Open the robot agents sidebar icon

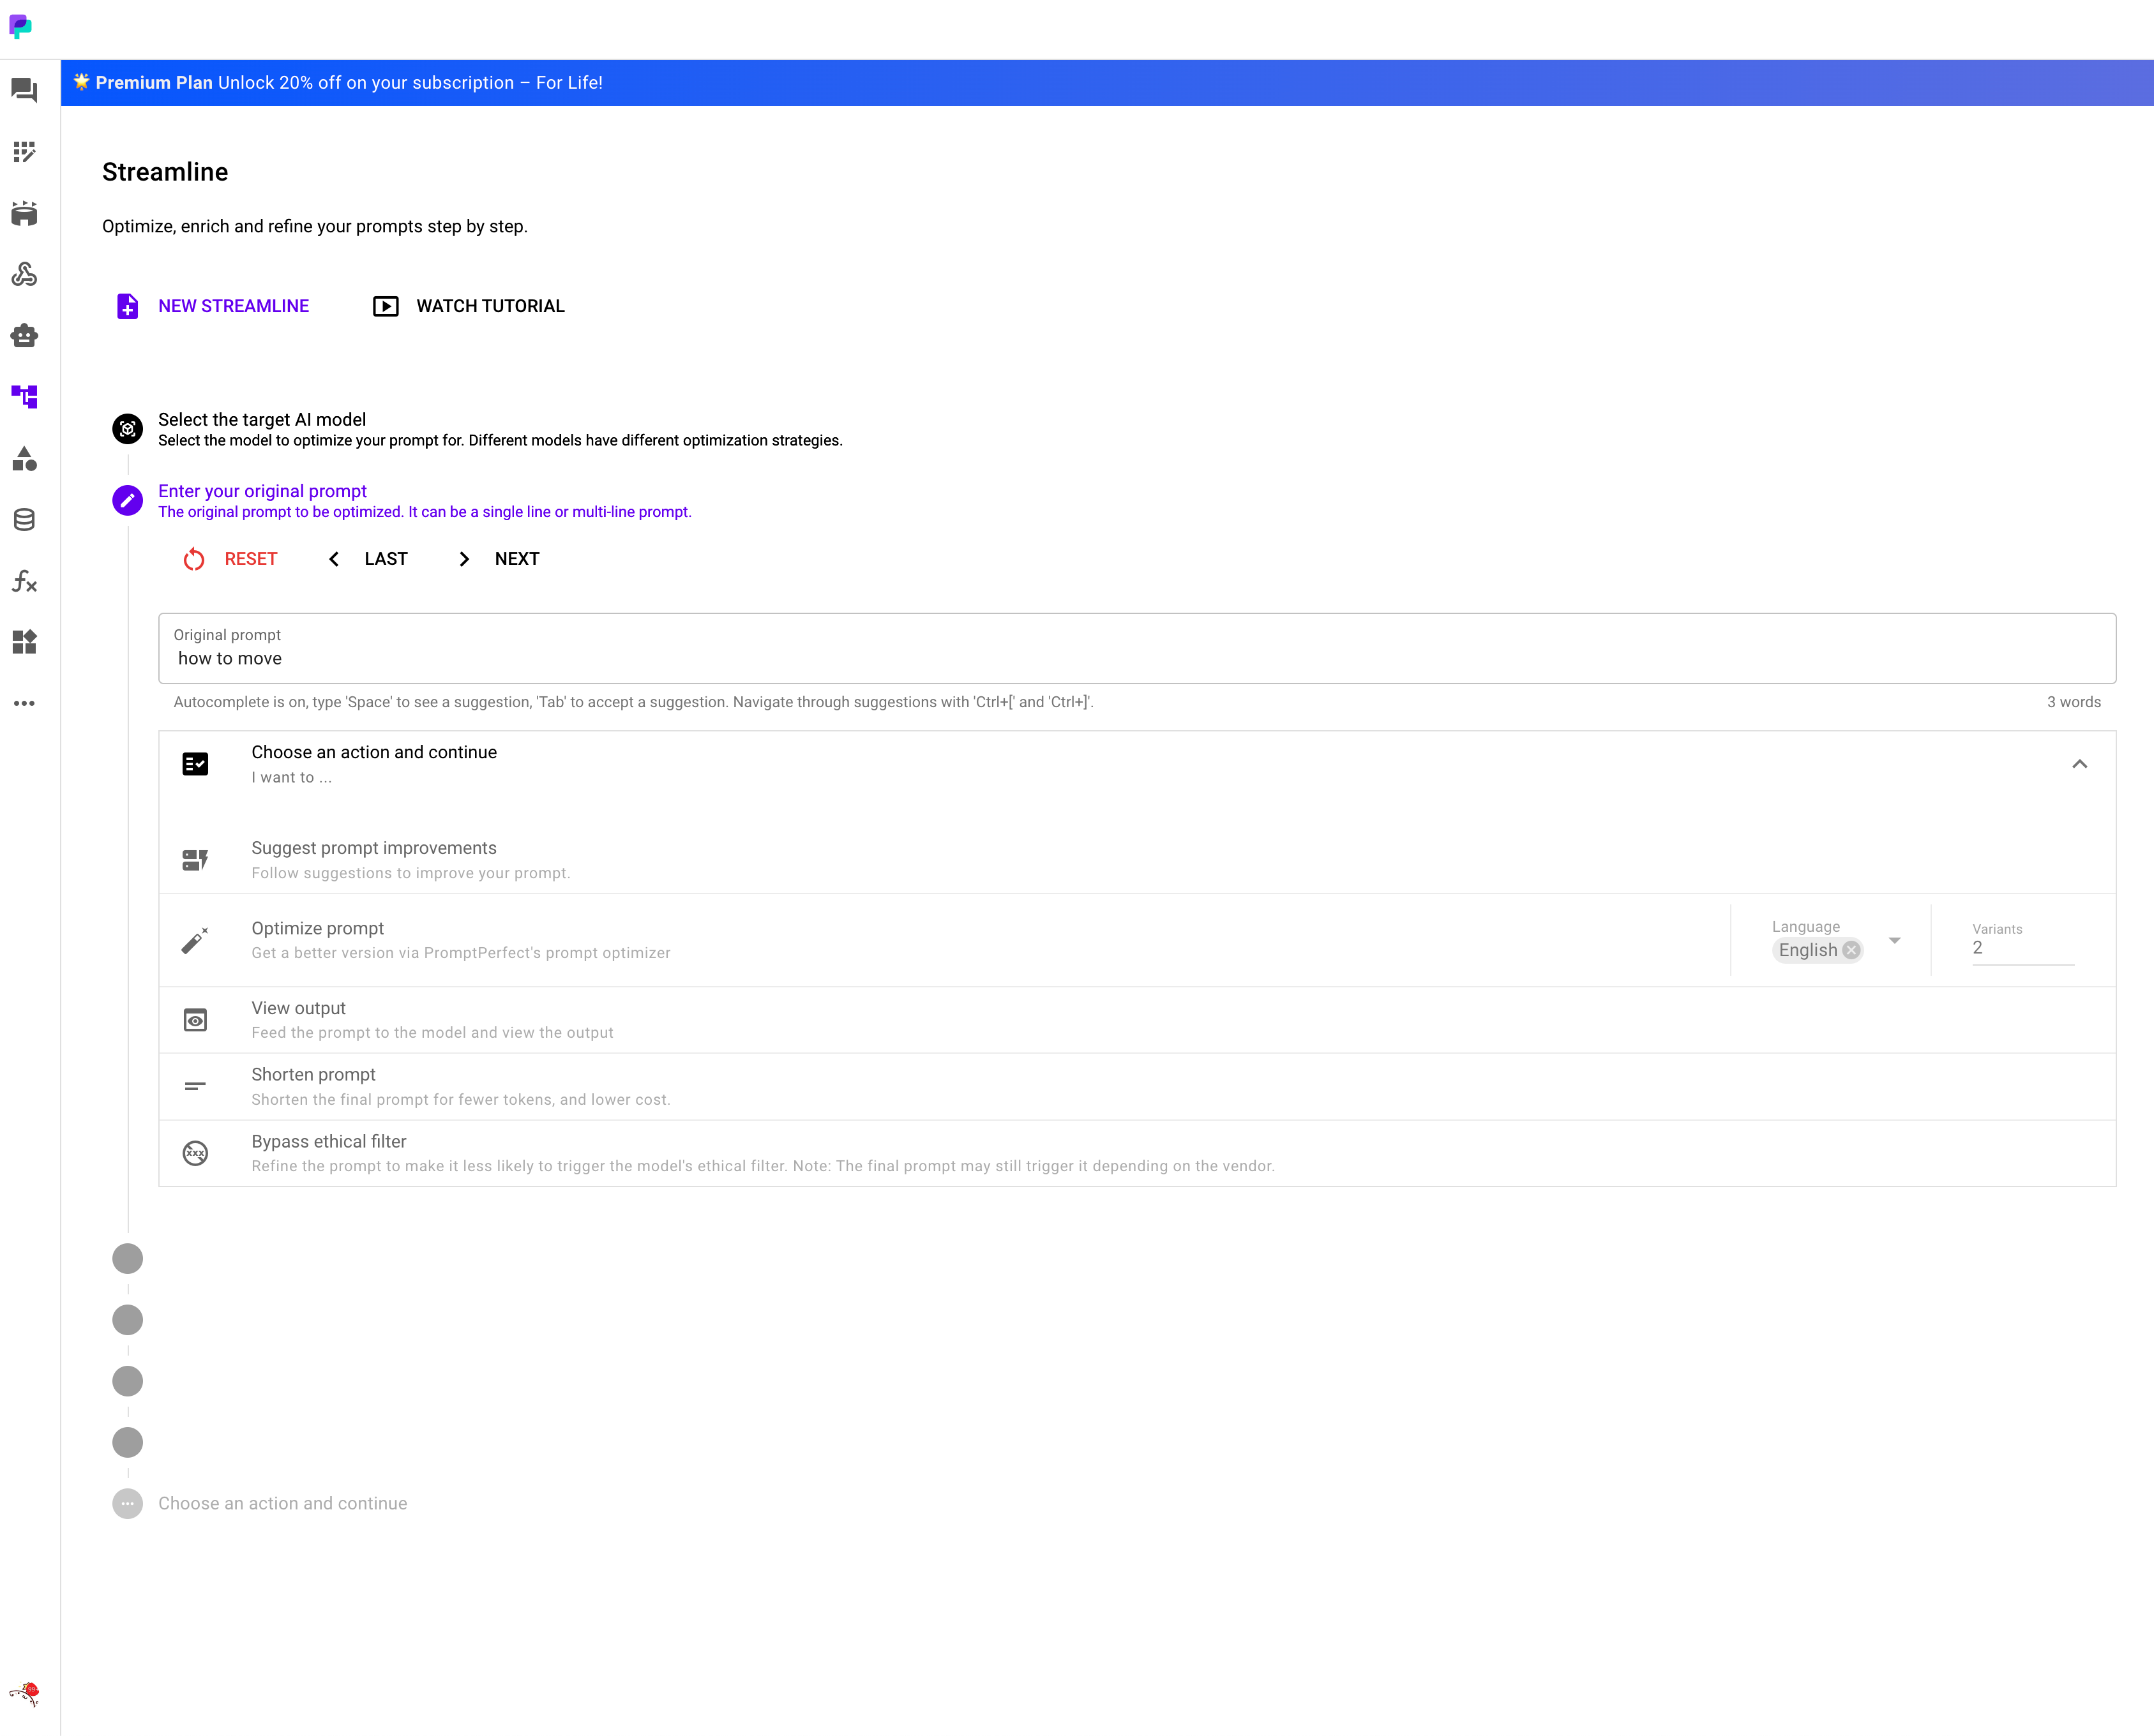[24, 336]
